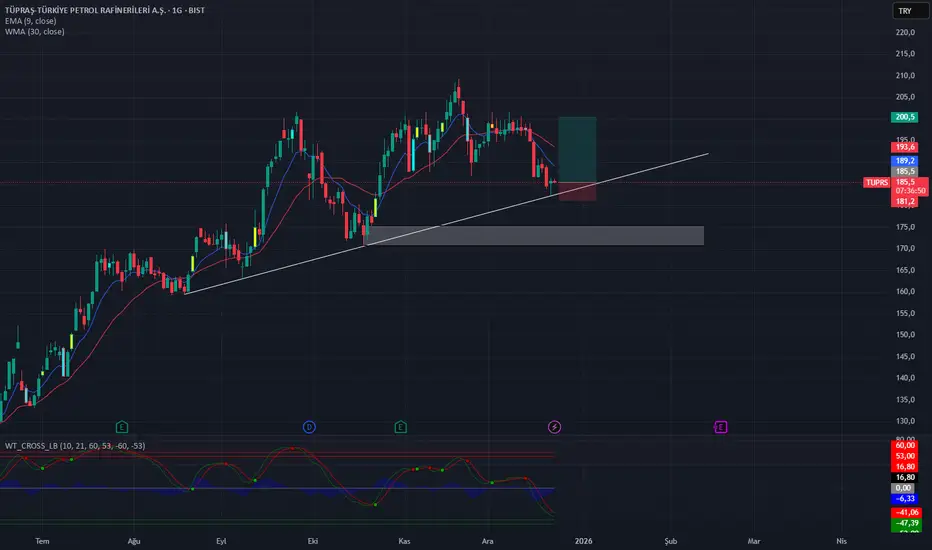932x550 pixels.
Task: Click the Şub label on time axis
Action: pos(670,541)
